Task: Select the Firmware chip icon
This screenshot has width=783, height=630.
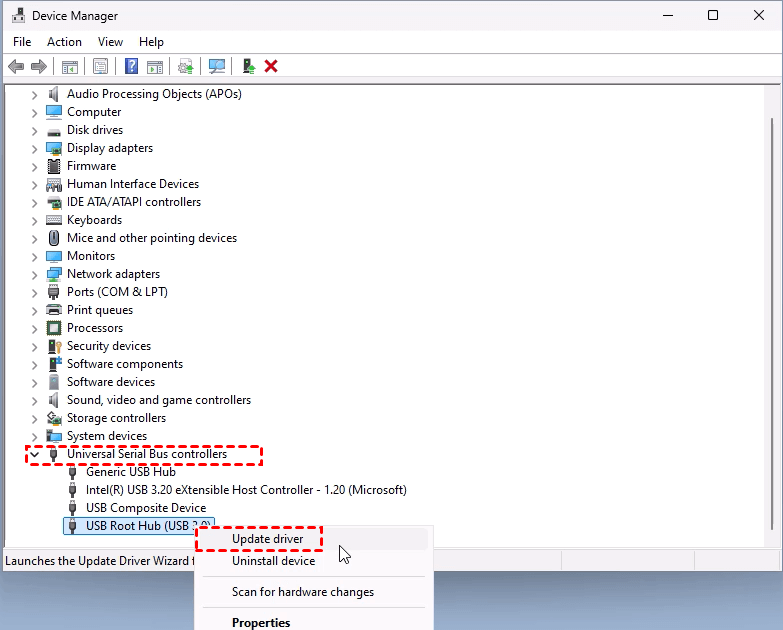Action: (x=53, y=166)
